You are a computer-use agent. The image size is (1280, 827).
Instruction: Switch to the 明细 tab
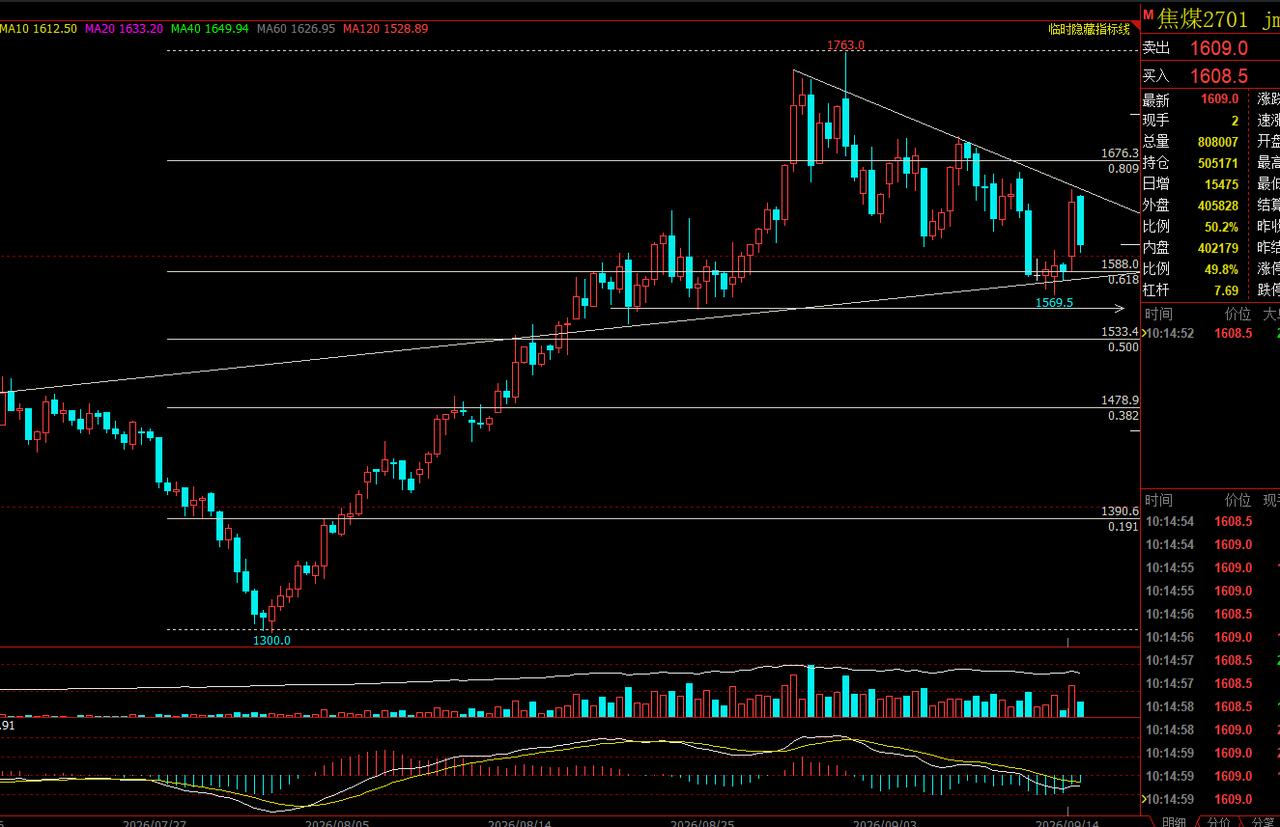click(1174, 821)
